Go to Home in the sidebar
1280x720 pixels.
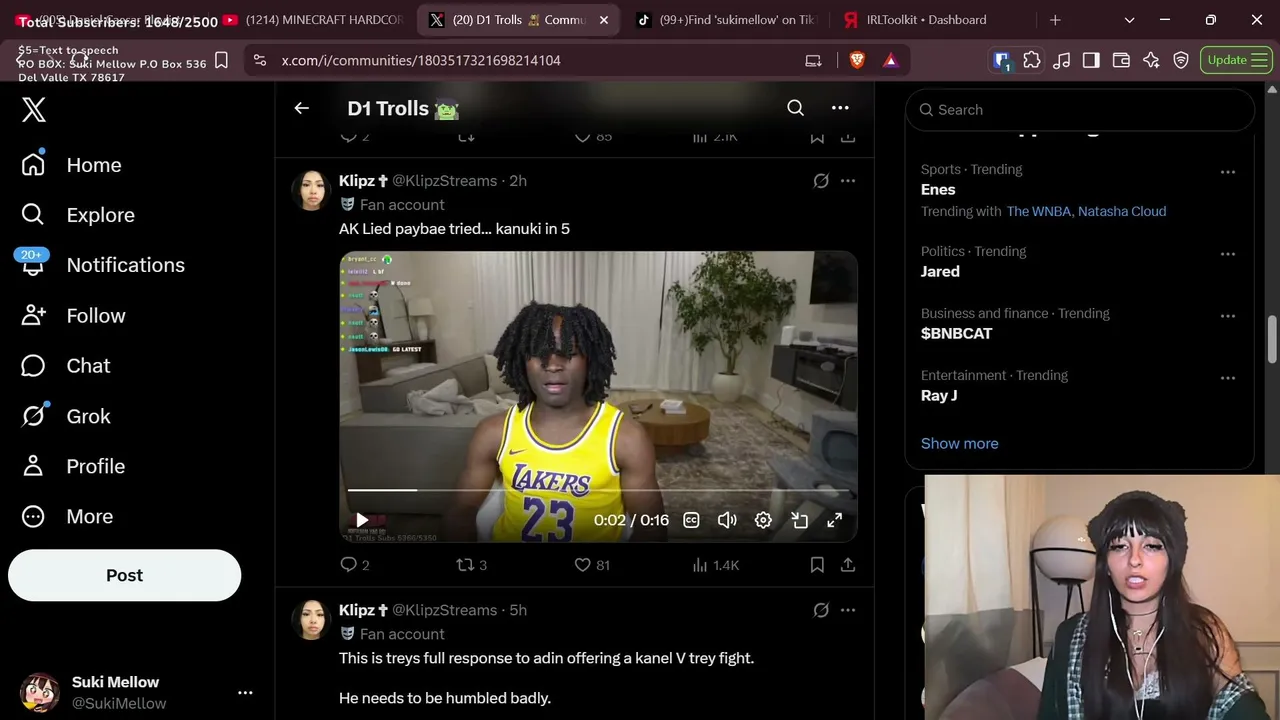coord(72,165)
